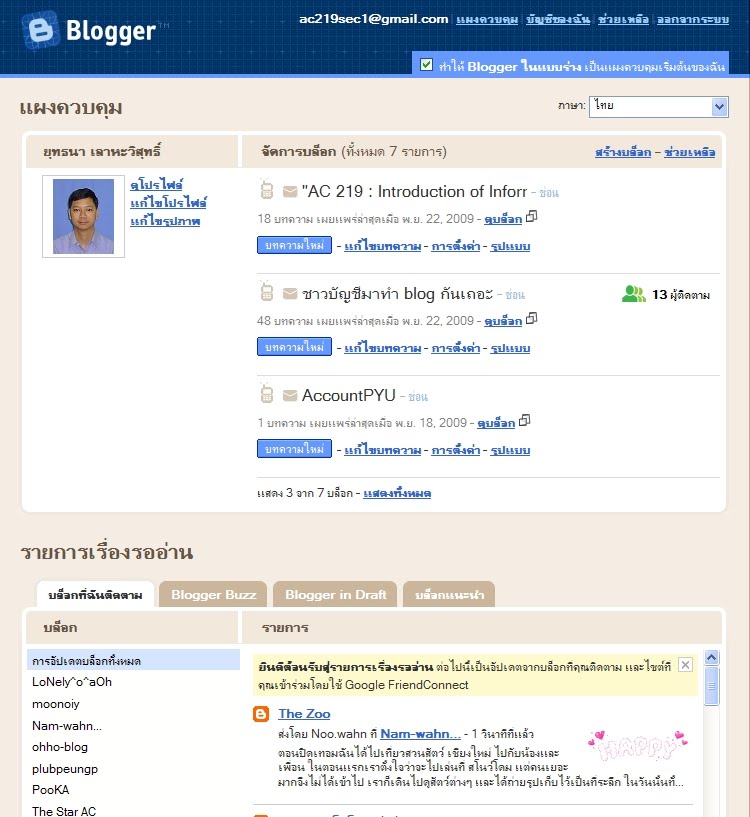
Task: Click บทความใหม่ button for AccountPYU blog
Action: [294, 449]
